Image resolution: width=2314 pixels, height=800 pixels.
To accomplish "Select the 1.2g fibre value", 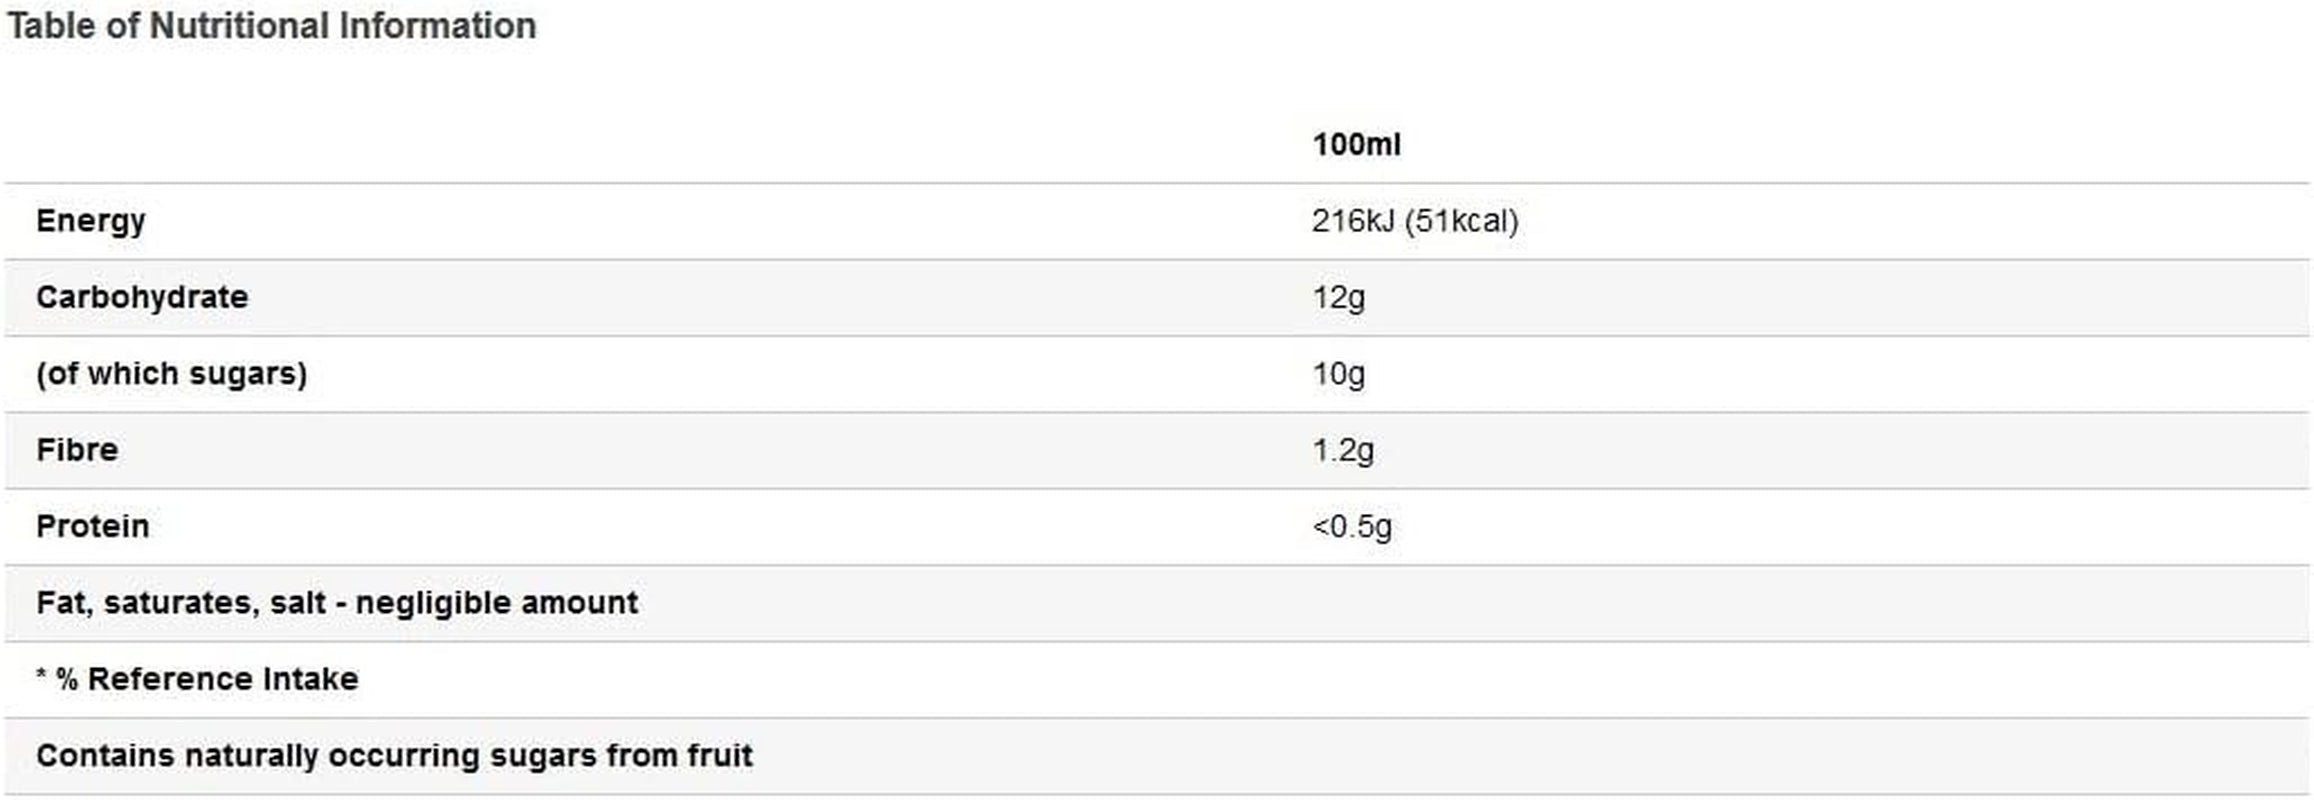I will point(1343,451).
